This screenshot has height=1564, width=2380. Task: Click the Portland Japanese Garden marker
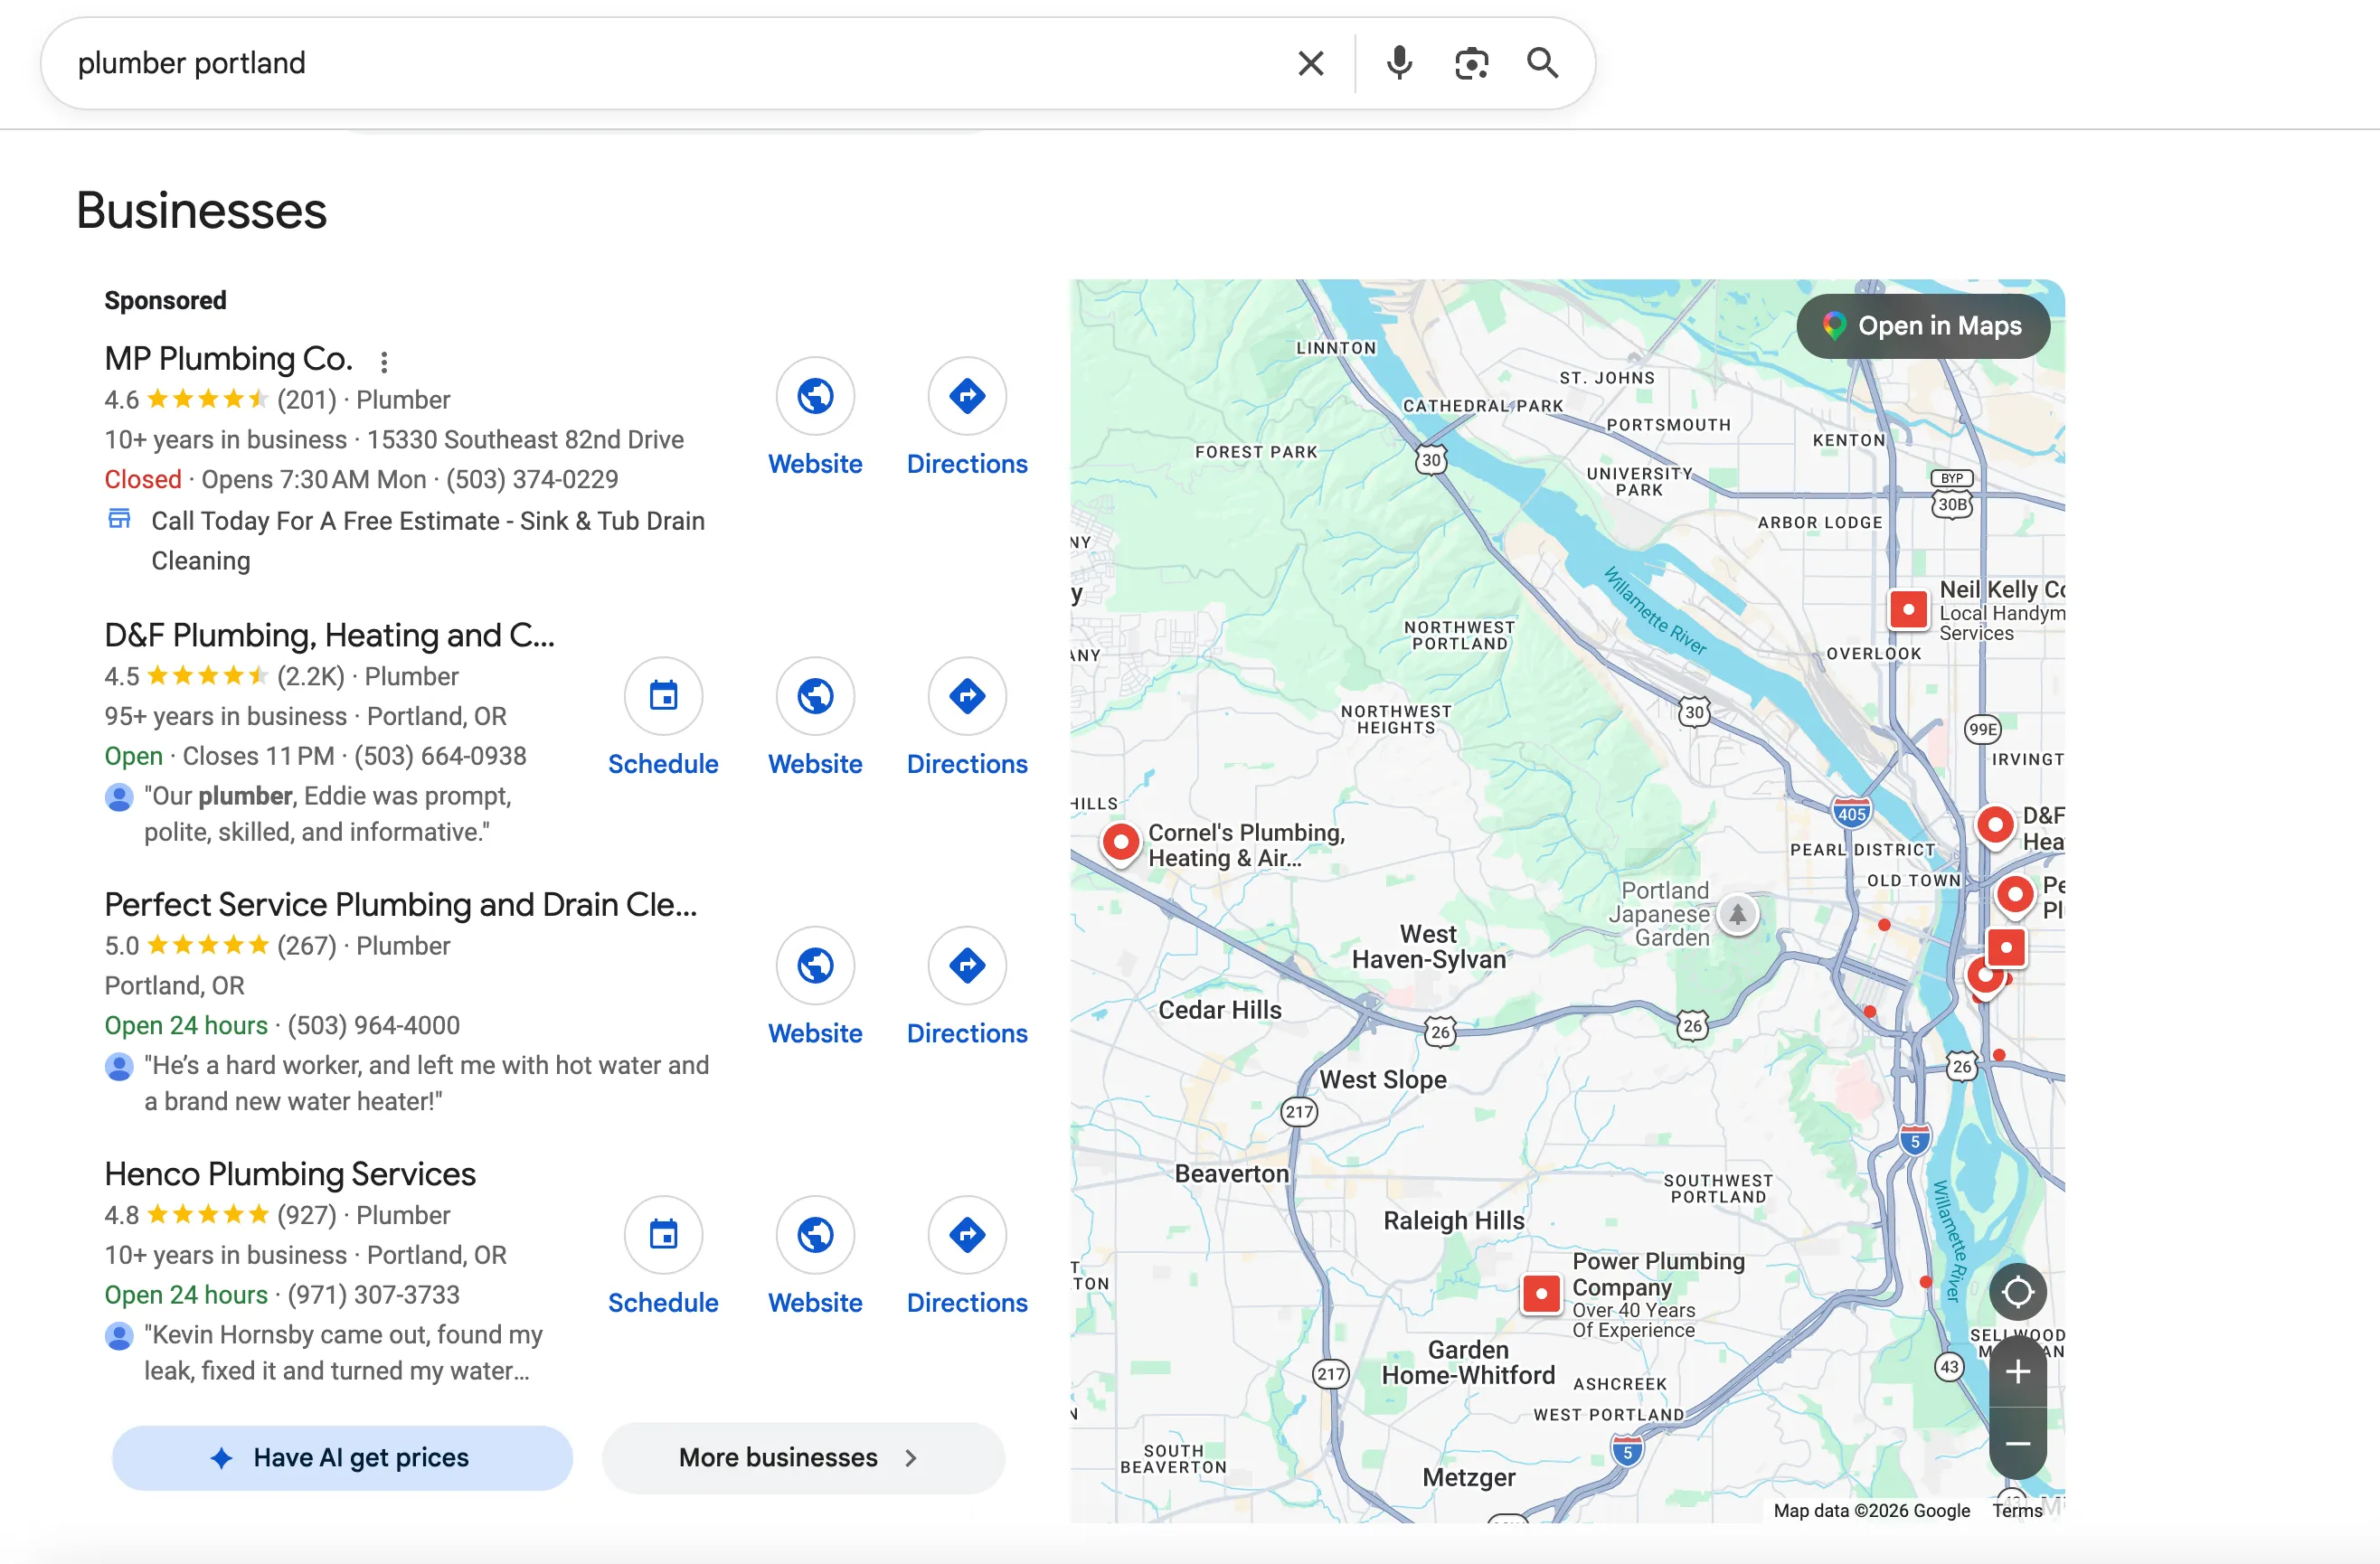click(1738, 914)
